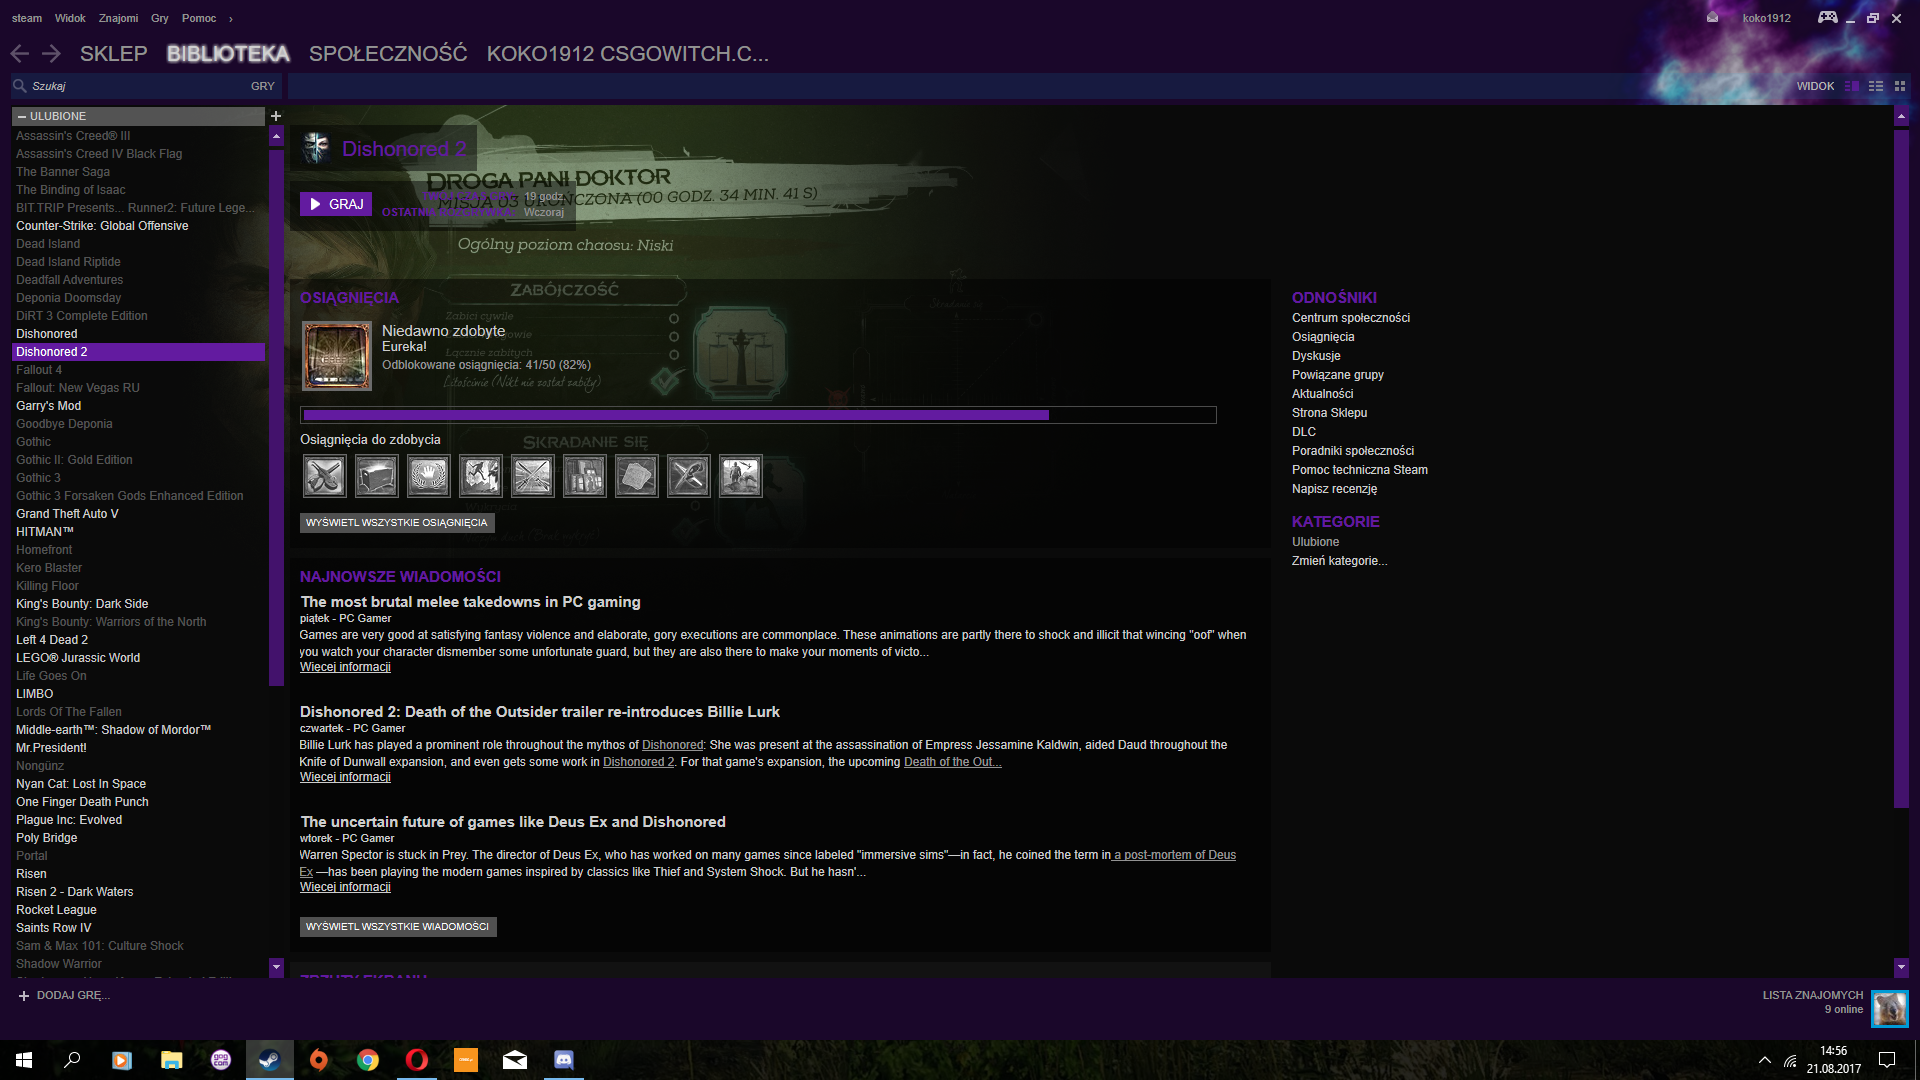The image size is (1920, 1080).
Task: Open Discord from taskbar
Action: [564, 1060]
